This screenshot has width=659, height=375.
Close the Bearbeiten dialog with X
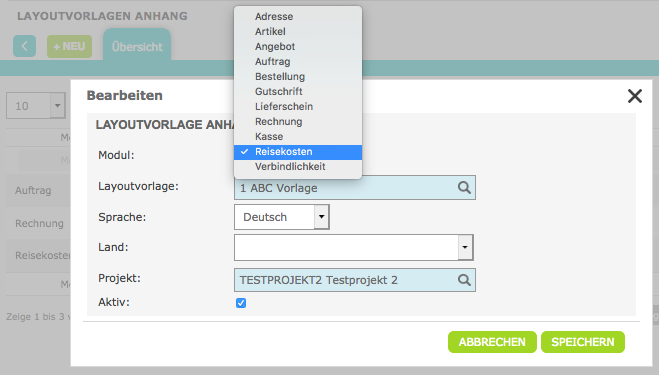[x=635, y=96]
